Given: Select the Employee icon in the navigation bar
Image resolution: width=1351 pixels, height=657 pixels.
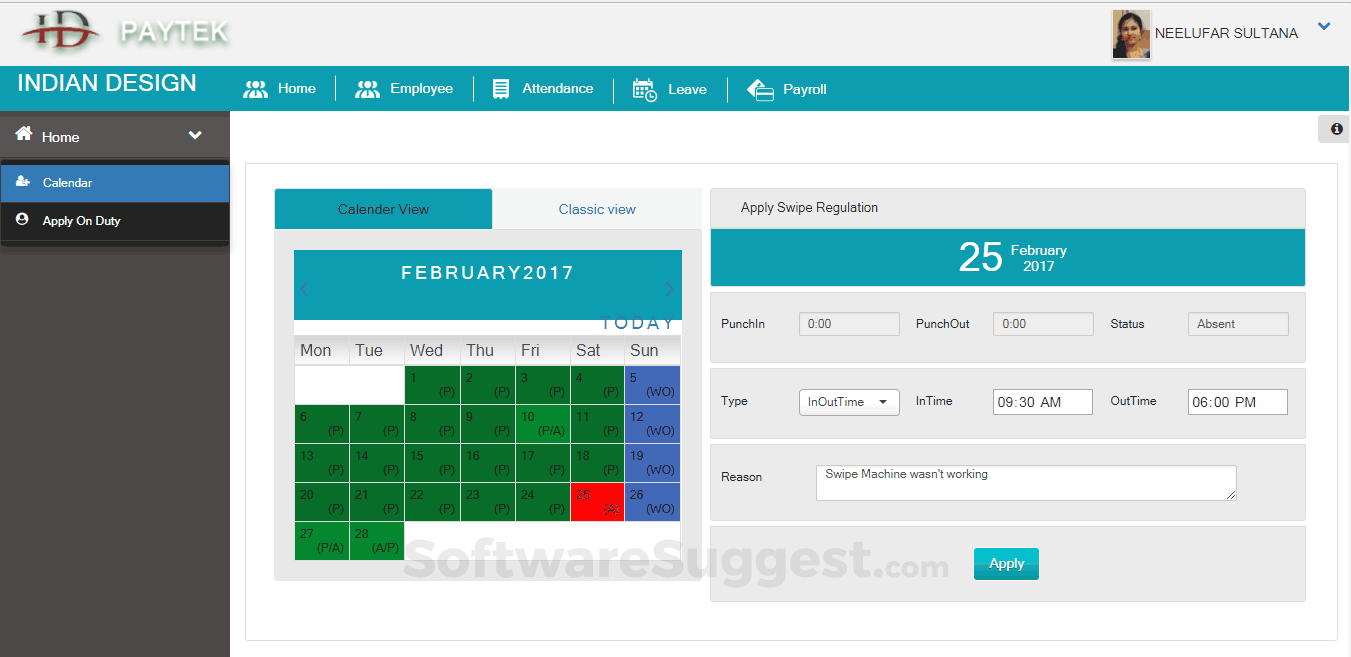Looking at the screenshot, I should coord(369,88).
